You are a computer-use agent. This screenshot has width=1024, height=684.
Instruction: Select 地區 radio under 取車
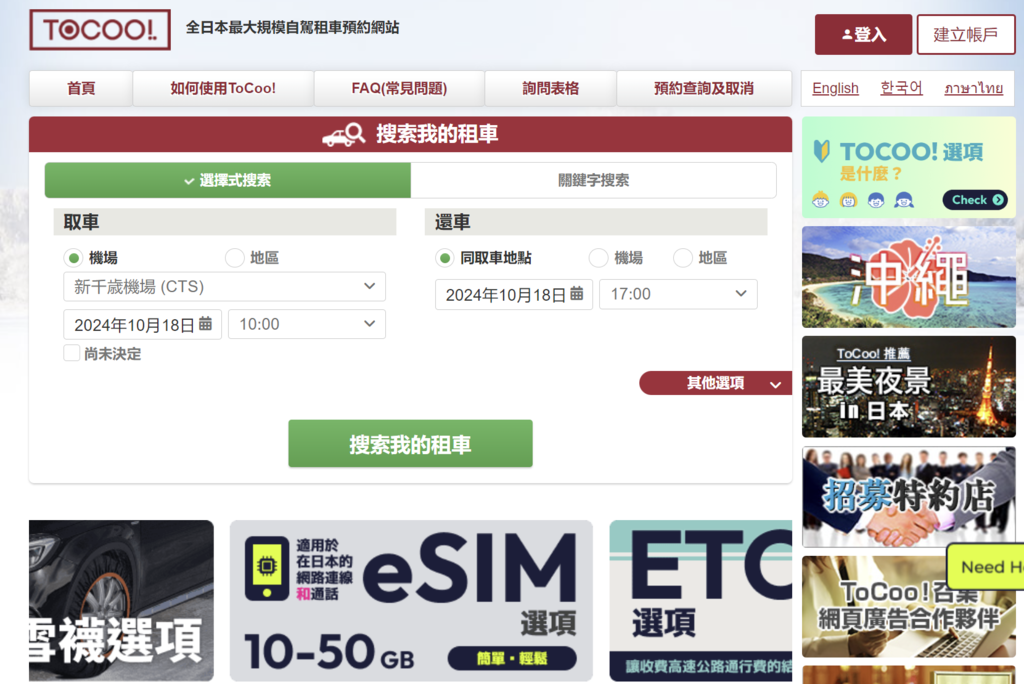[234, 258]
